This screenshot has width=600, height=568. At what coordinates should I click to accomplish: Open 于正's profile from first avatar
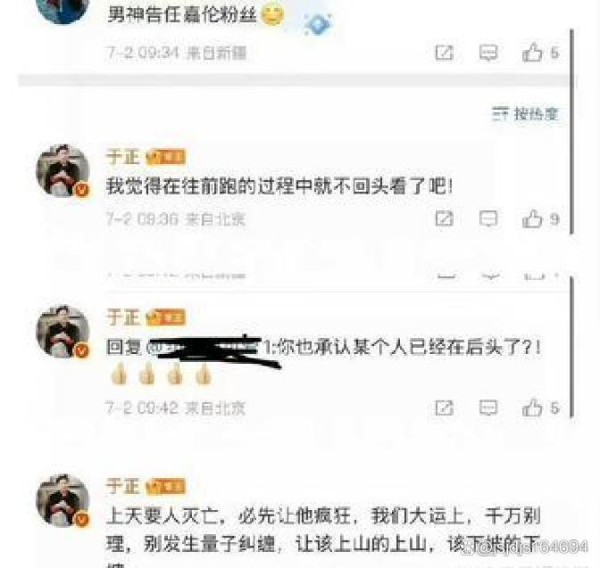[63, 171]
